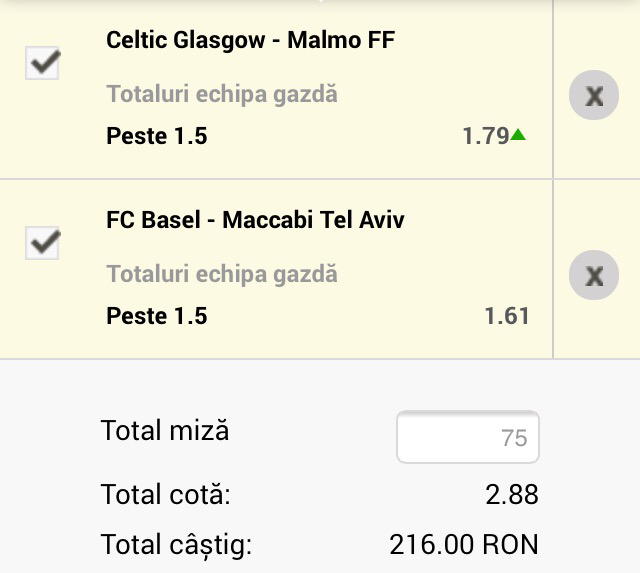Click the Total miză label

point(165,431)
